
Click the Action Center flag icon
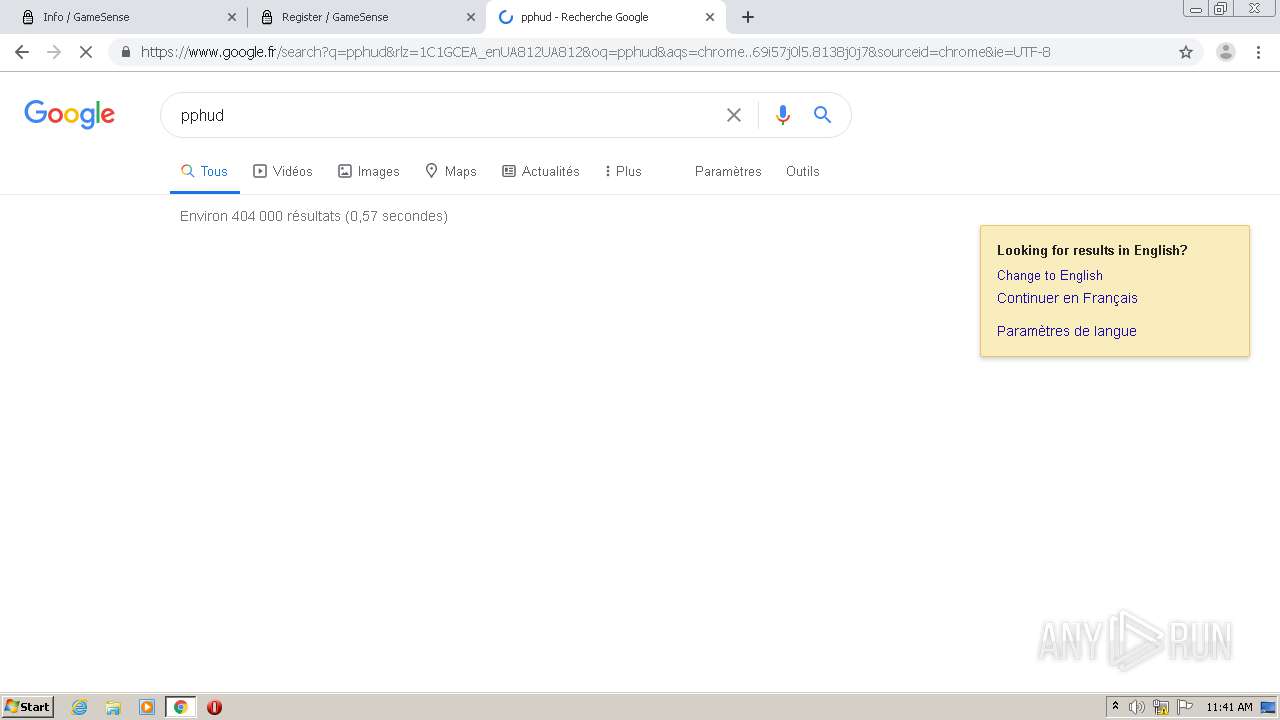coord(1185,707)
